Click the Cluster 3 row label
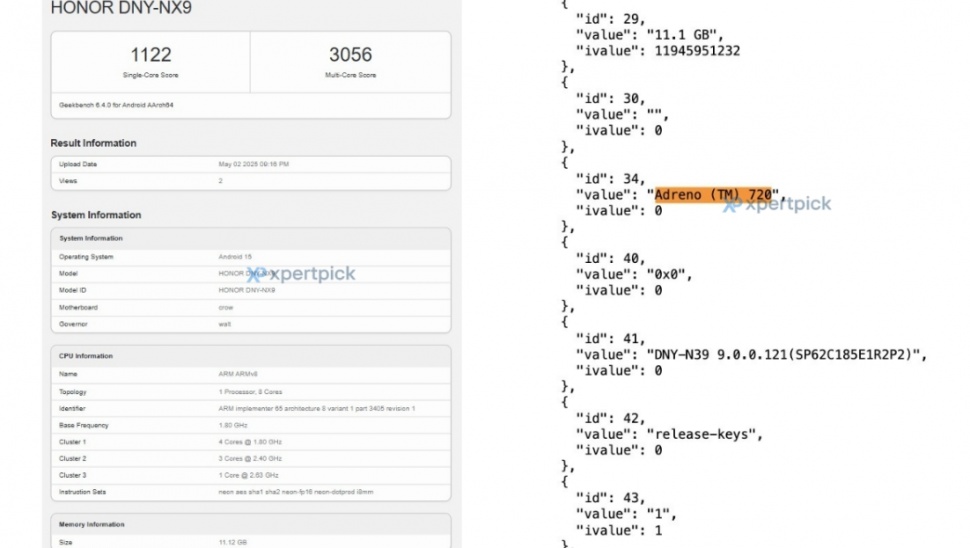Screen dimensions: 970x548 (72, 476)
